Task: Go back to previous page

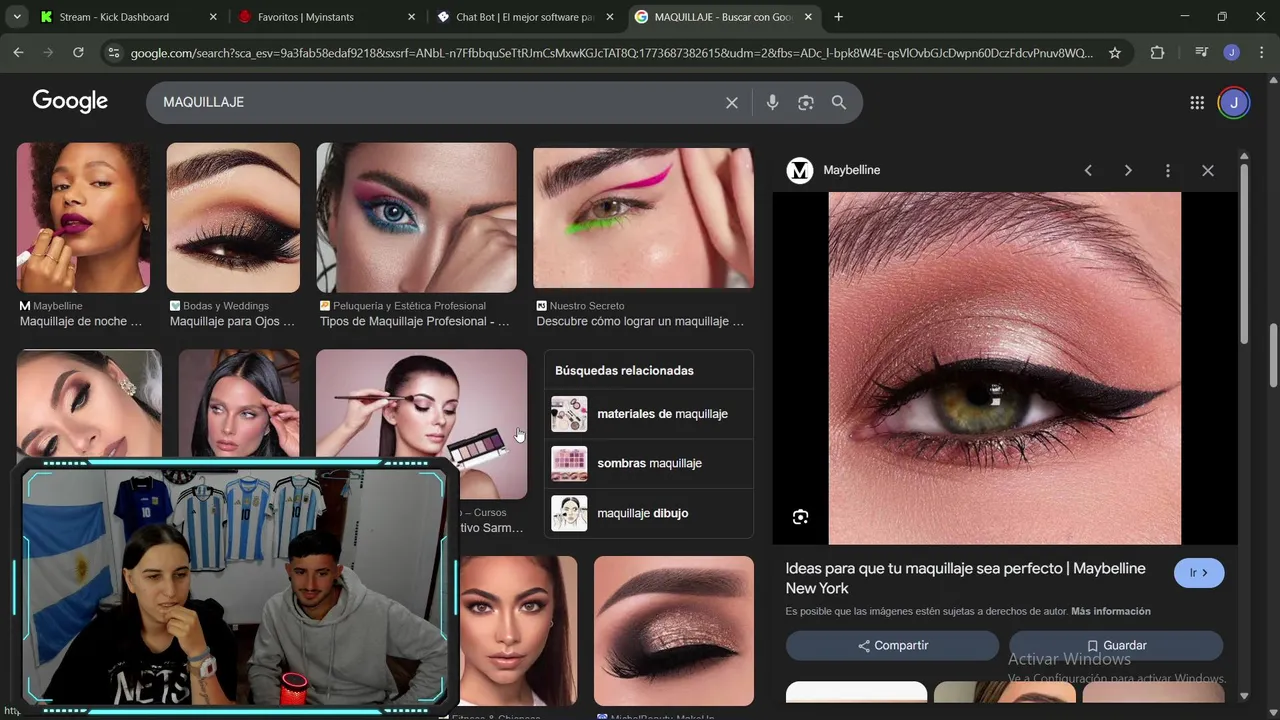Action: tap(18, 53)
